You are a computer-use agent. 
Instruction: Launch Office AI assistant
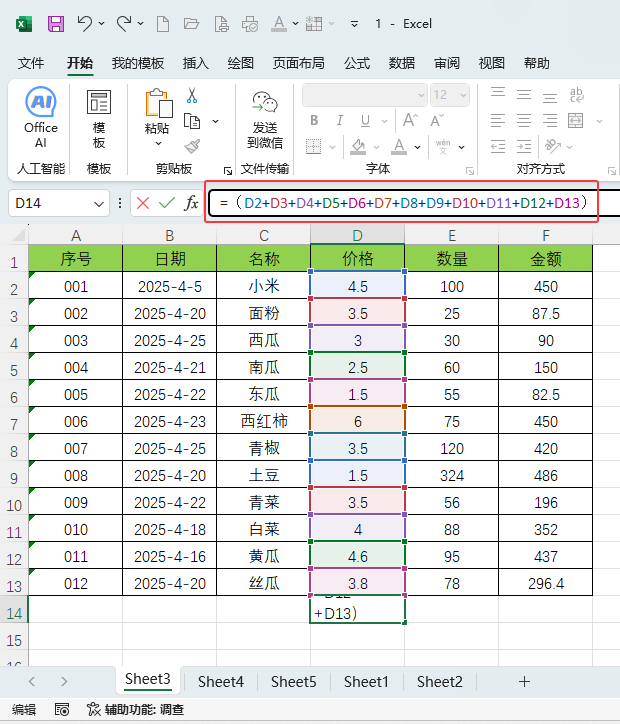click(x=41, y=117)
